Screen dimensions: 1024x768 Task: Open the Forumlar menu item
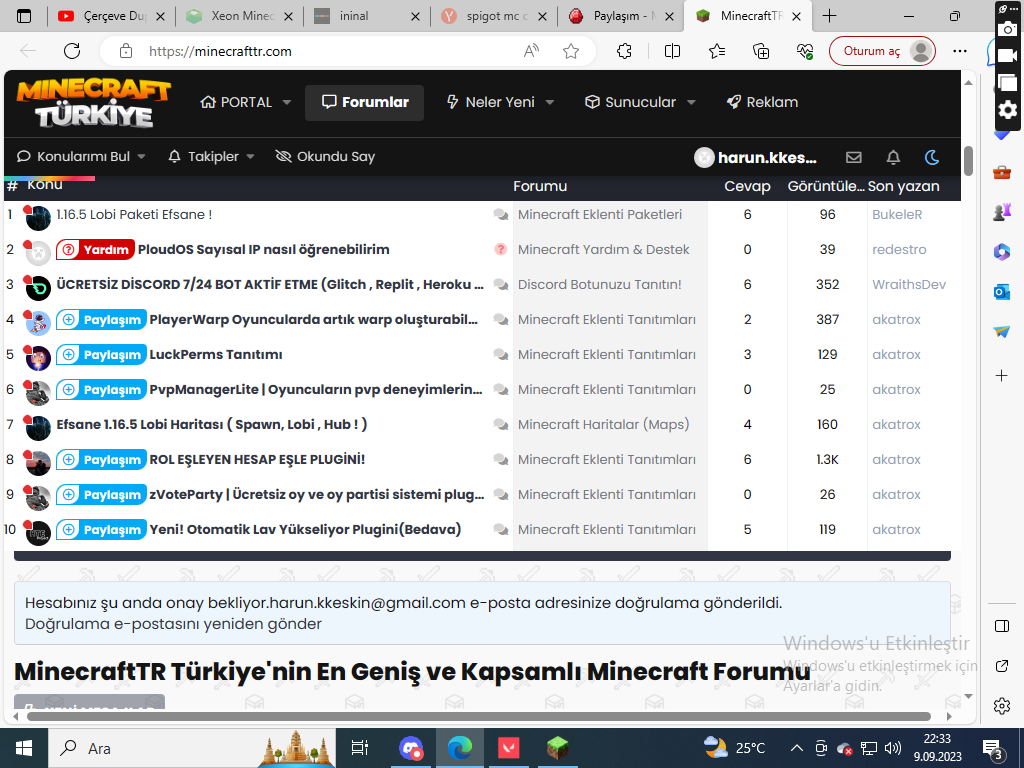[x=364, y=102]
